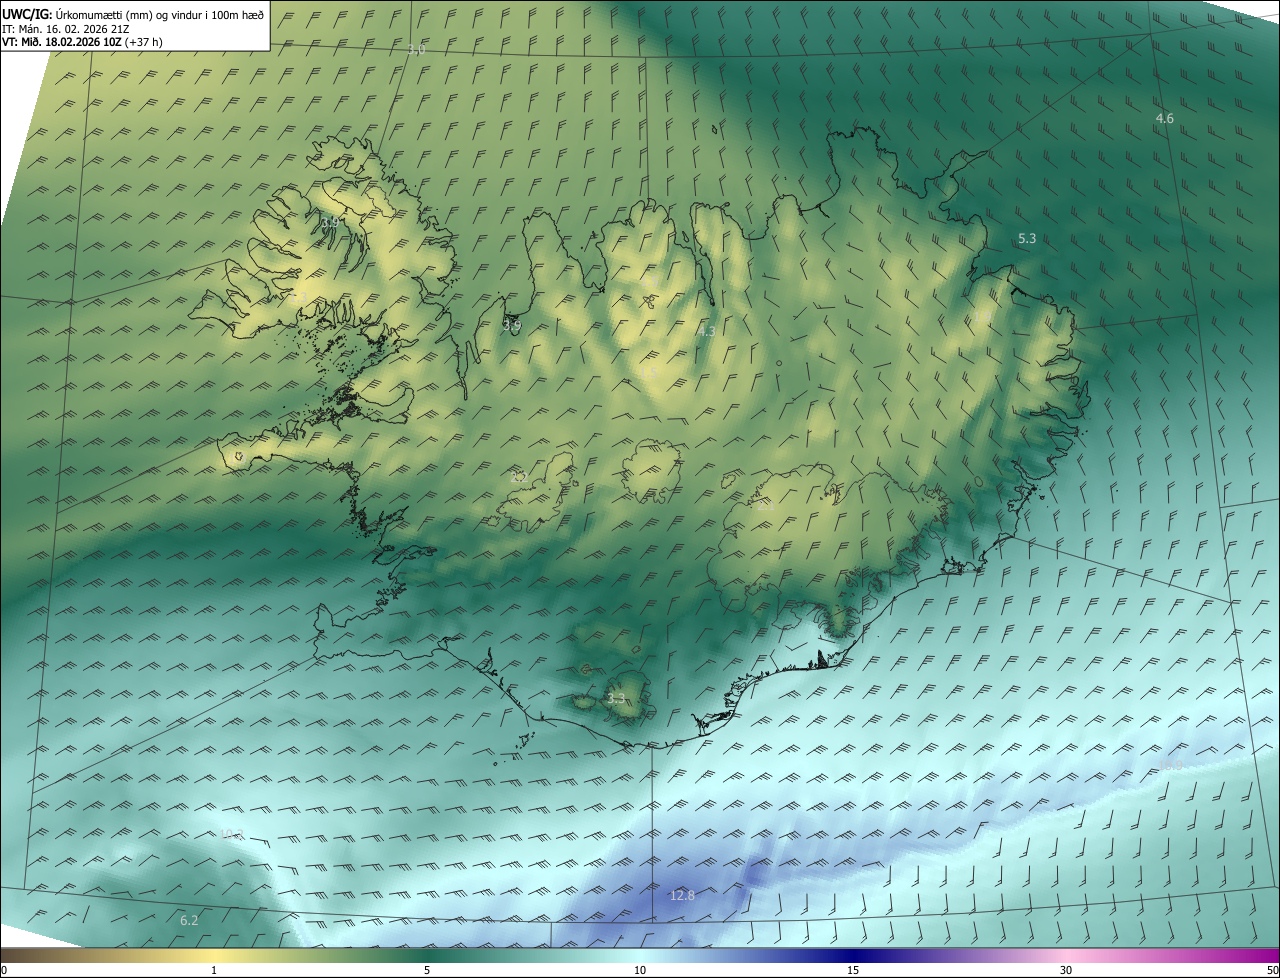The height and width of the screenshot is (978, 1280).
Task: Click the '4.3' value label in north Iceland
Action: 707,331
